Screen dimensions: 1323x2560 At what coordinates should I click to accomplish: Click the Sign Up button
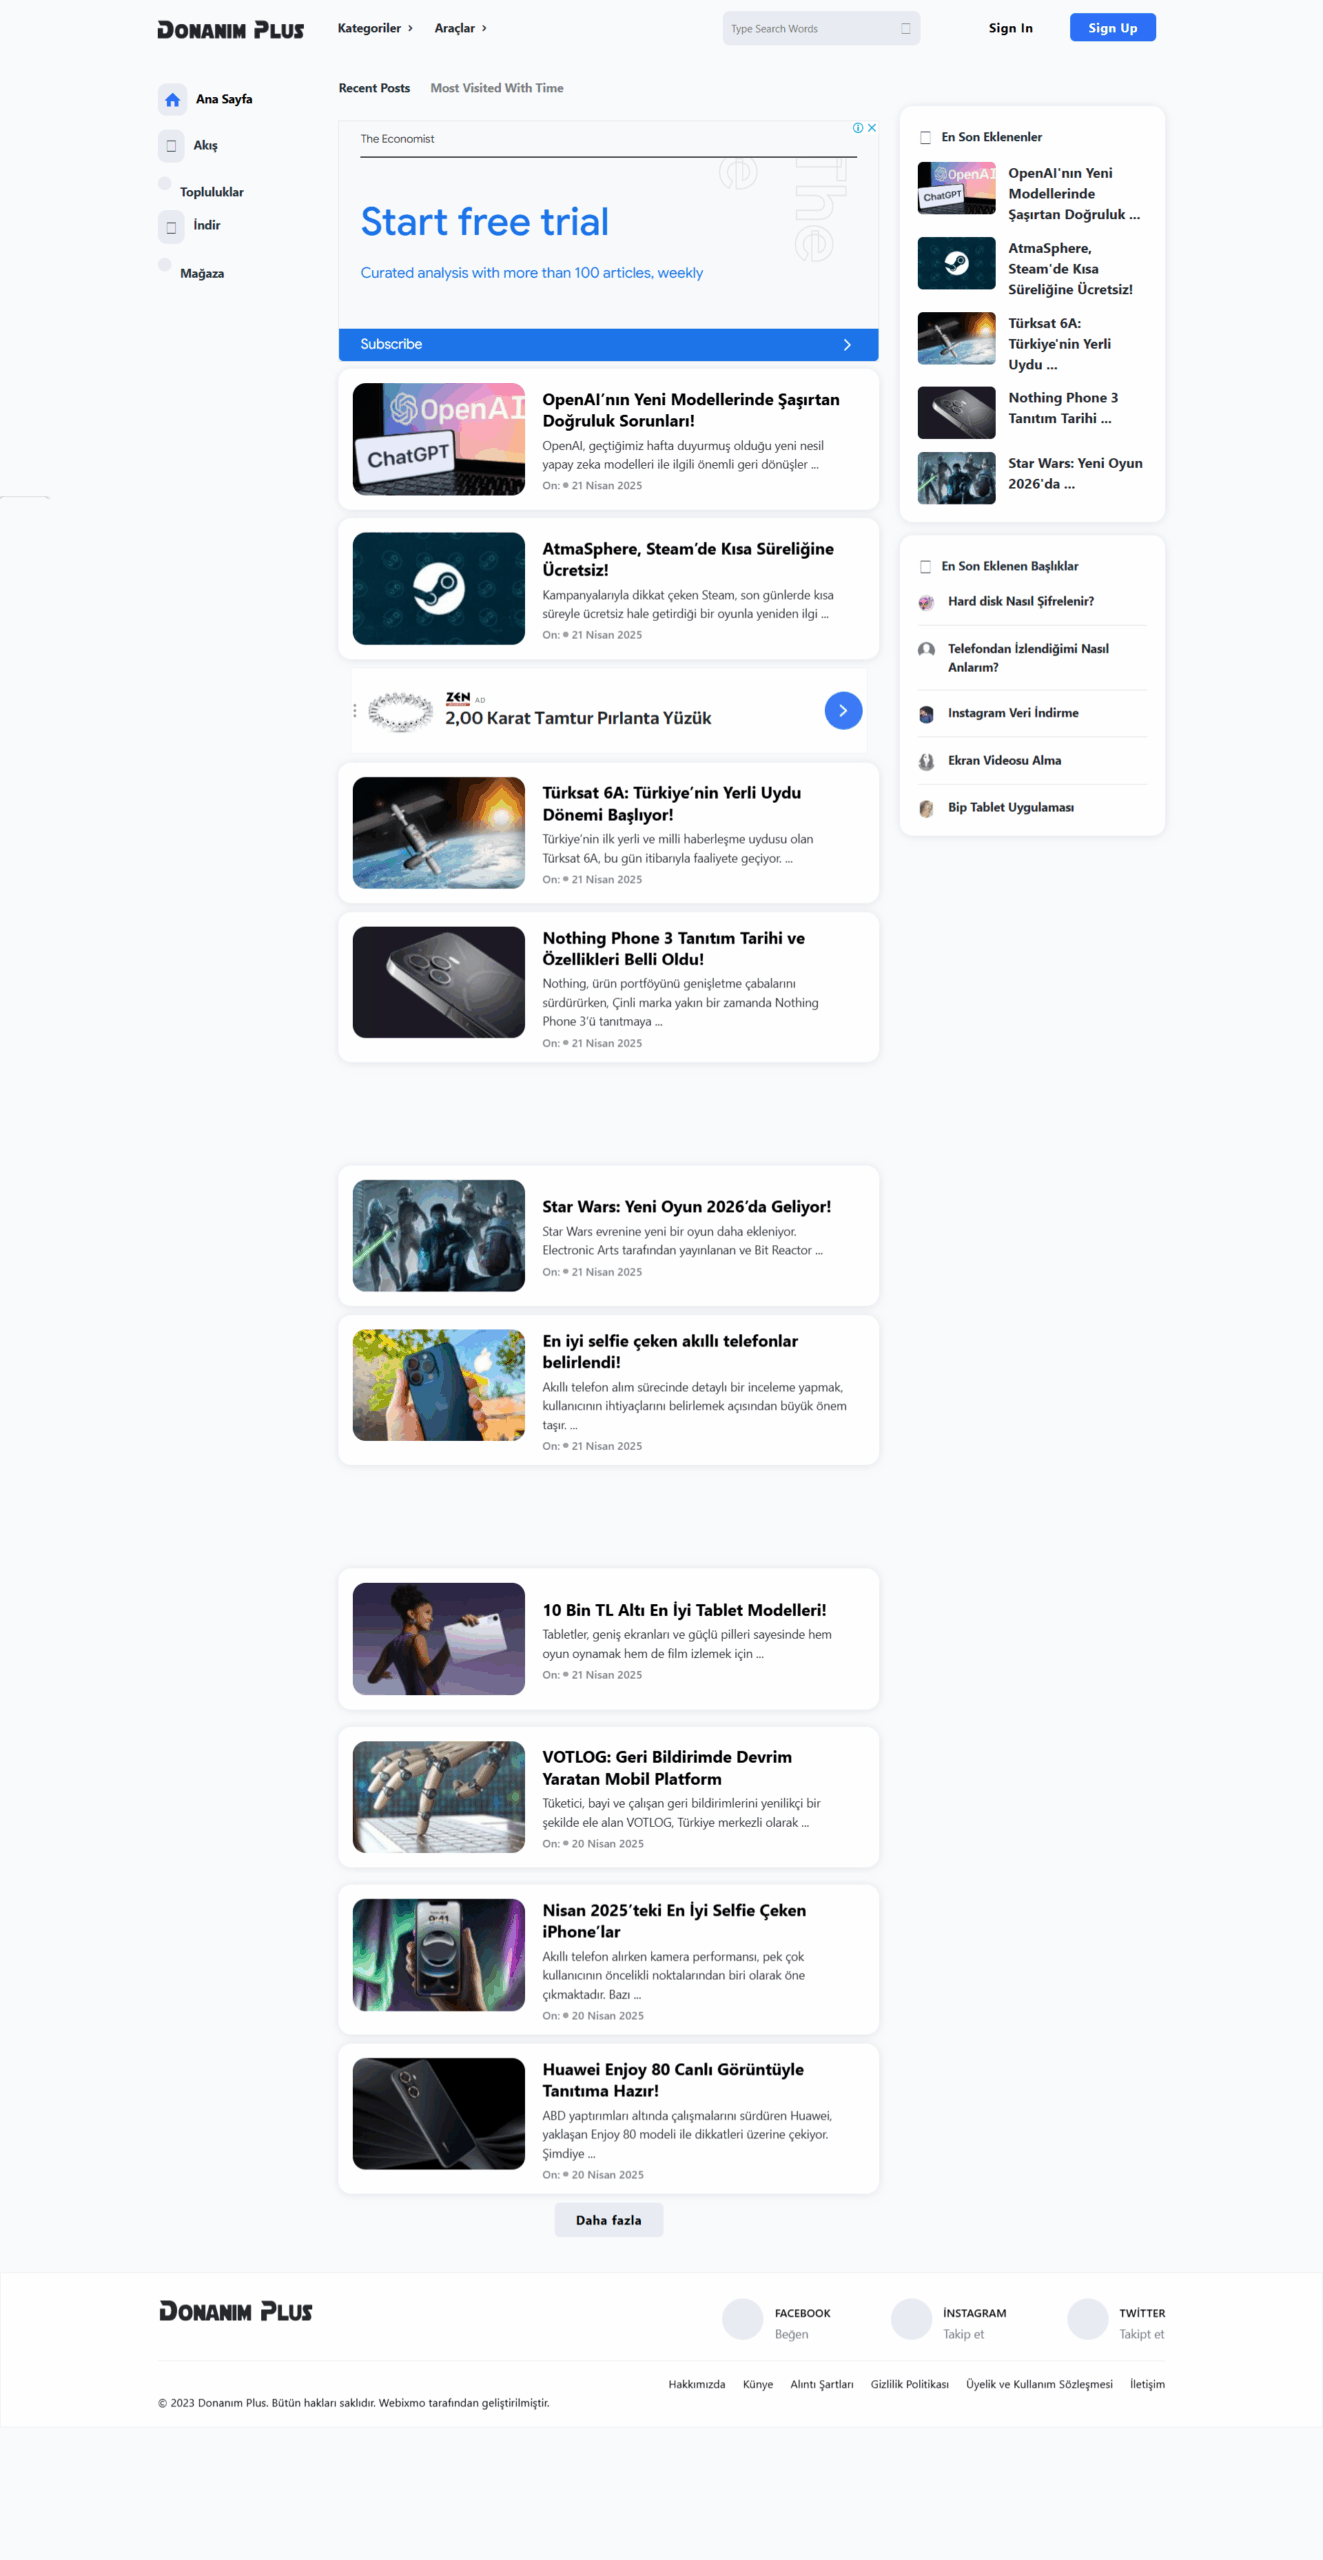pos(1112,27)
